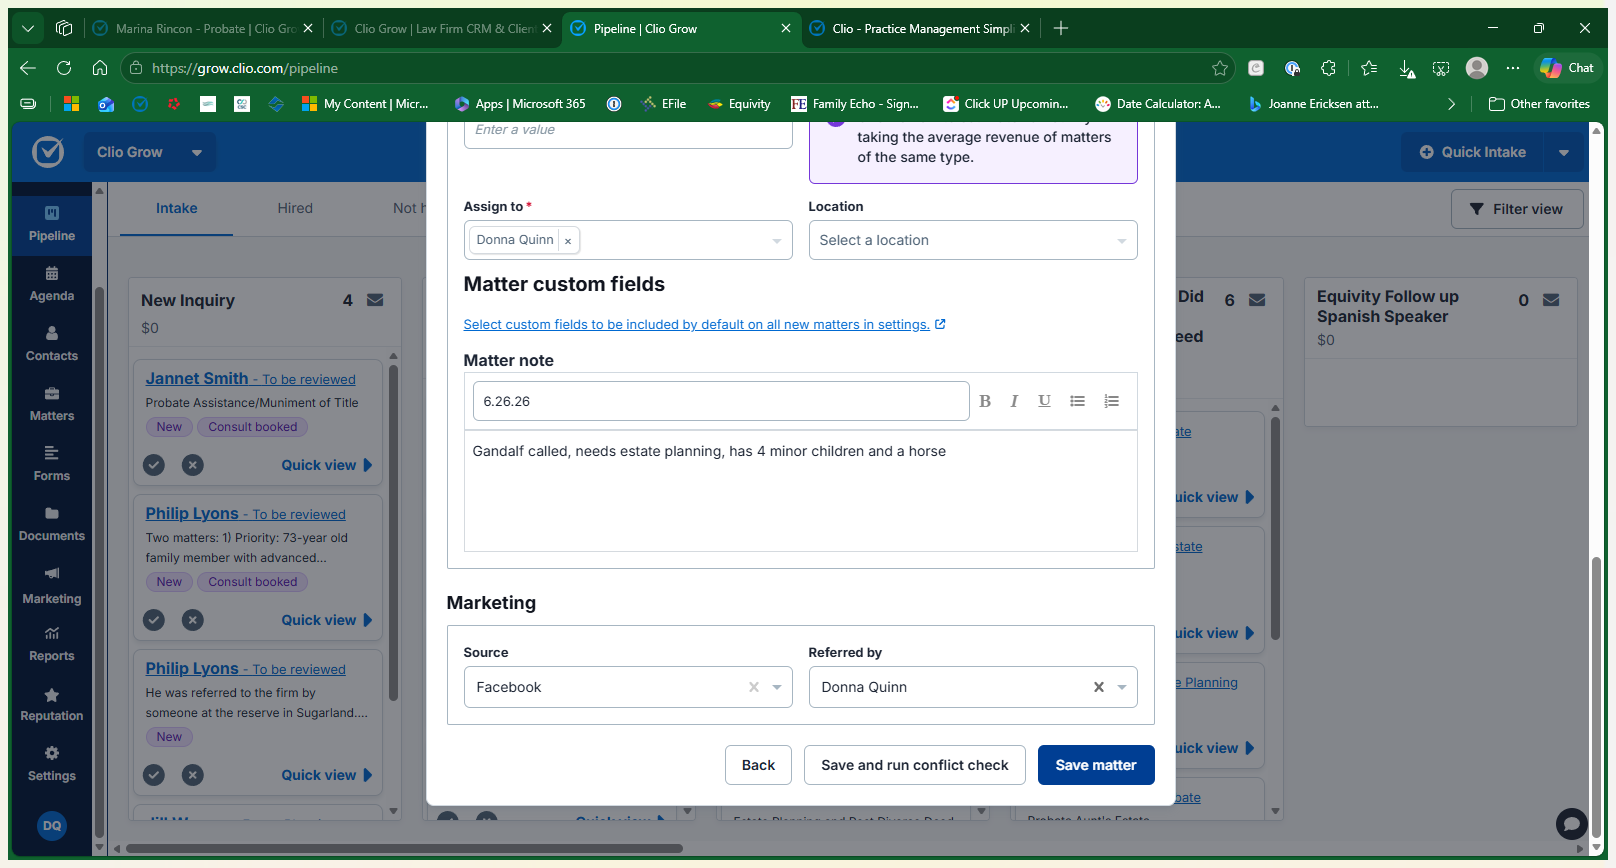The width and height of the screenshot is (1616, 868).
Task: Insert bulleted list in matter note
Action: click(x=1077, y=401)
